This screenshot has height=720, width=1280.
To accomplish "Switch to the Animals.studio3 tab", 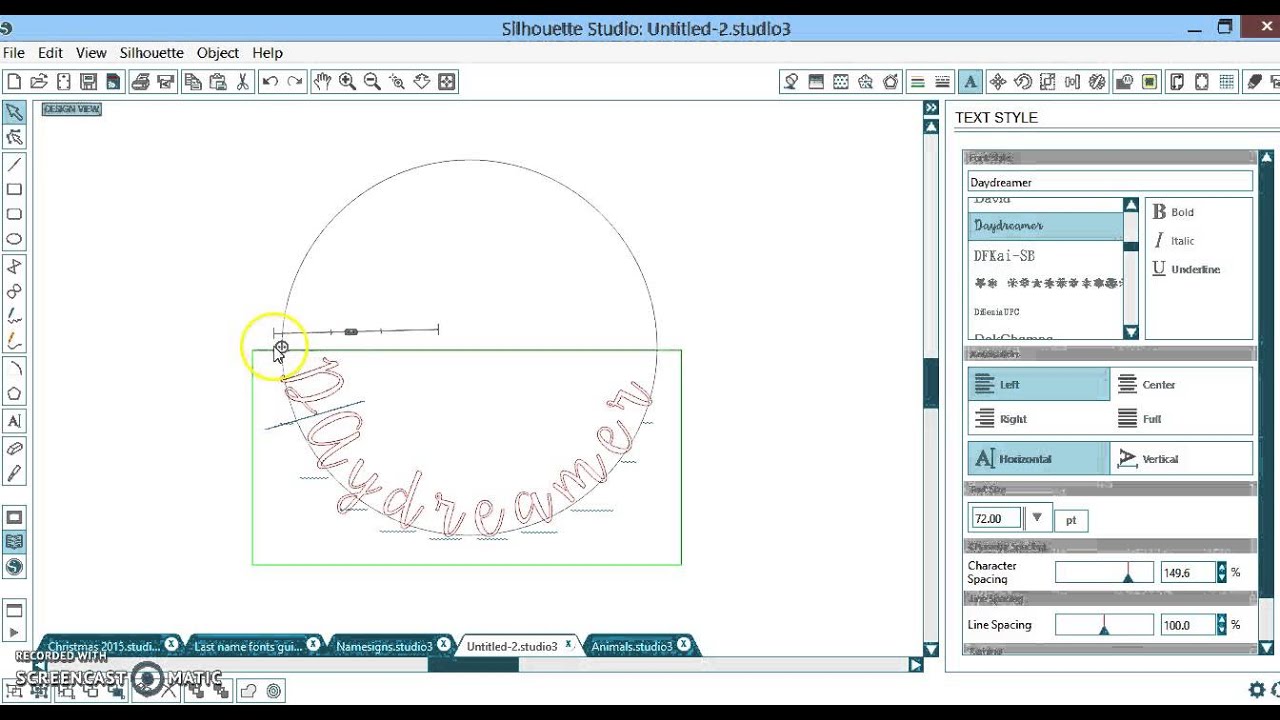I will [x=631, y=646].
